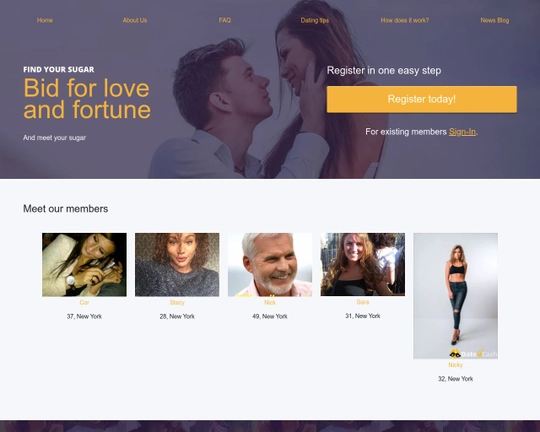This screenshot has width=540, height=432.
Task: Click the Nick member name link
Action: click(x=270, y=302)
